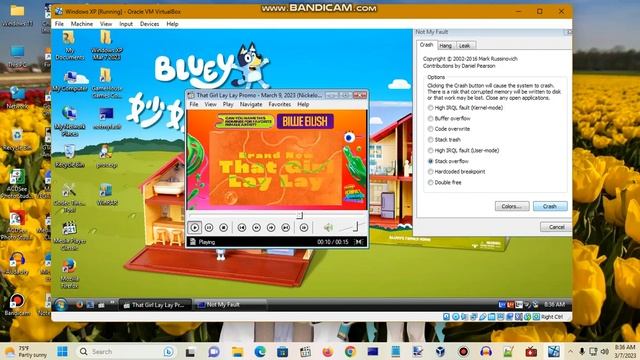Viewport: 640px width, 360px height.
Task: Open WinRAR shortcut on XP desktop
Action: tap(107, 194)
